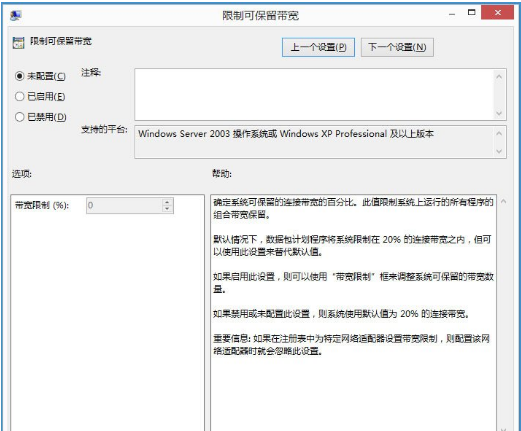Go to 上一个设置(P) previous setting

coord(318,47)
